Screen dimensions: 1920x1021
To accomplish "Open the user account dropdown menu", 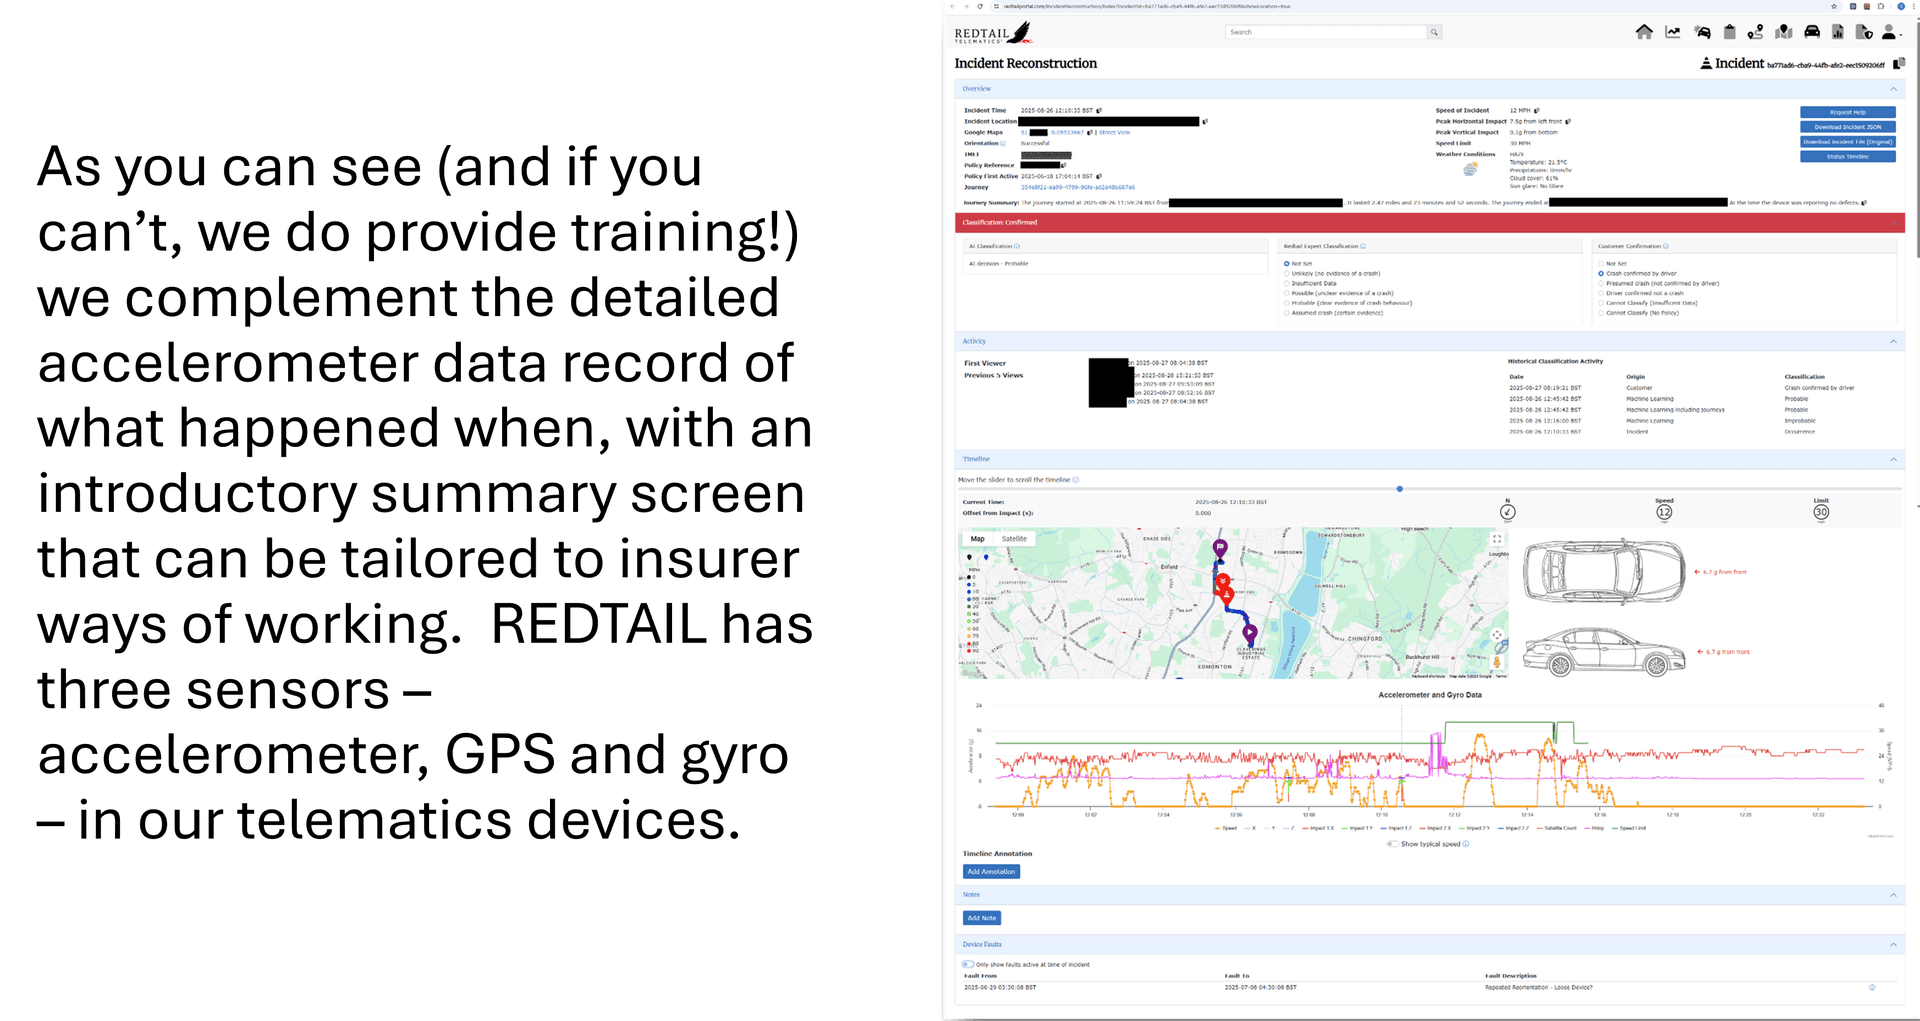I will tap(1890, 33).
